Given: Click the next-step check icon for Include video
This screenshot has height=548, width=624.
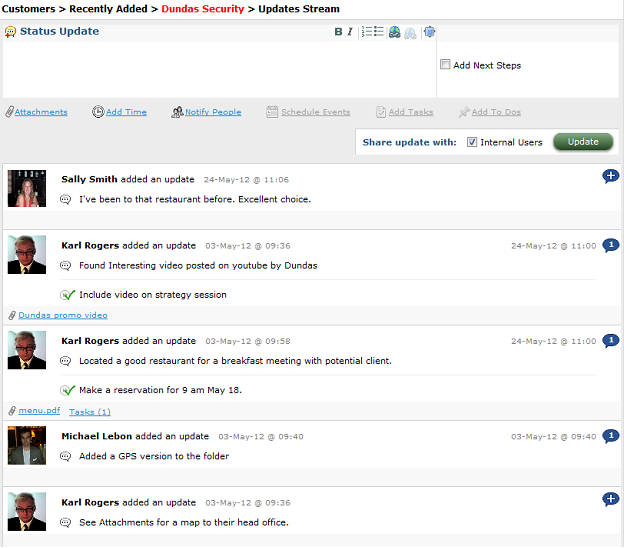Looking at the screenshot, I should point(67,295).
